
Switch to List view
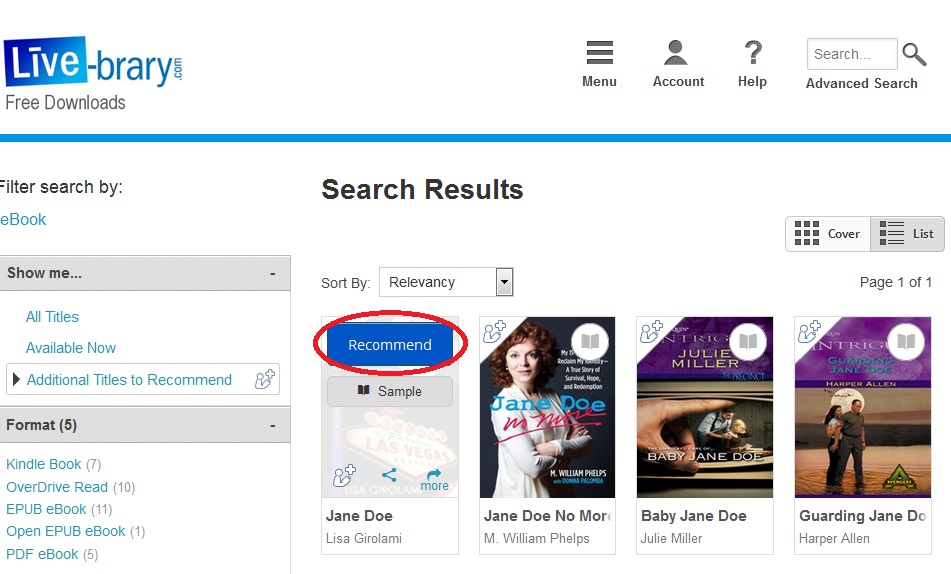tap(907, 234)
